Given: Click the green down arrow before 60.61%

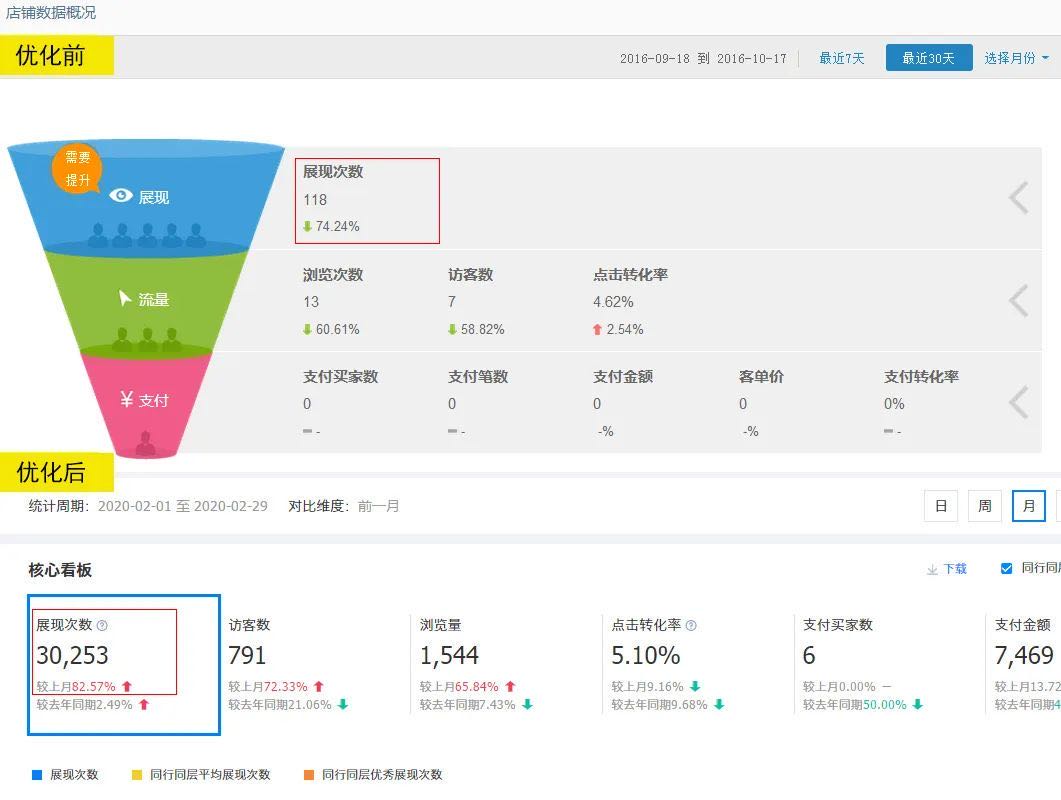Looking at the screenshot, I should [x=307, y=330].
